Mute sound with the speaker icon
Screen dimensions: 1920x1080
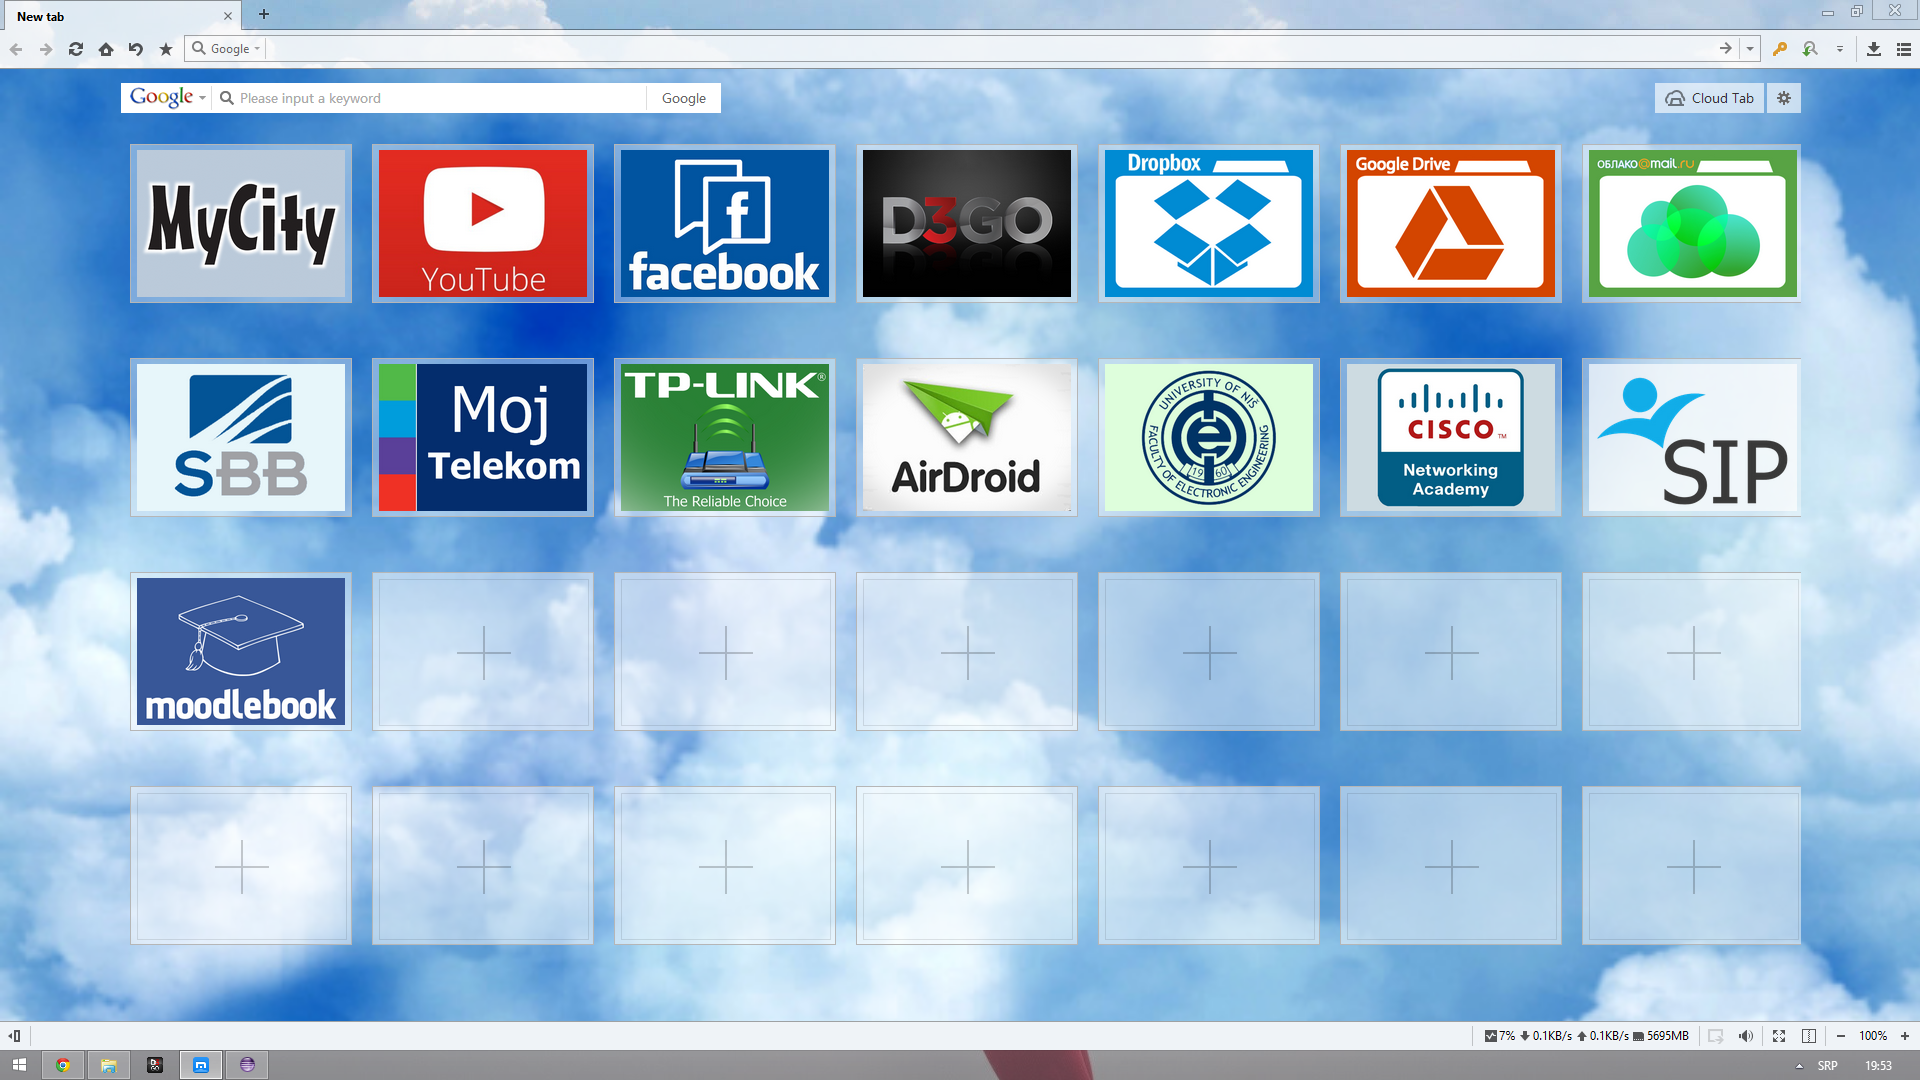(1746, 1036)
